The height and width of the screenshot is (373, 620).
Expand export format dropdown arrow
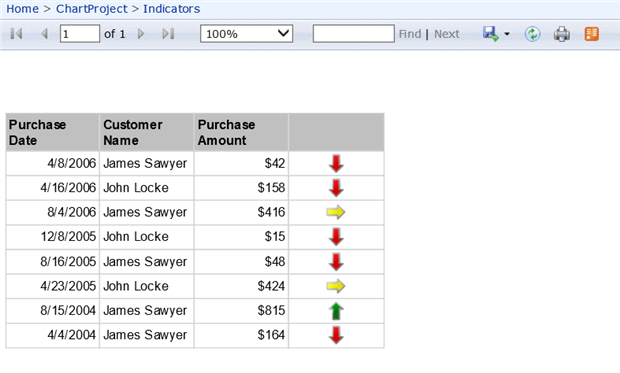point(507,34)
